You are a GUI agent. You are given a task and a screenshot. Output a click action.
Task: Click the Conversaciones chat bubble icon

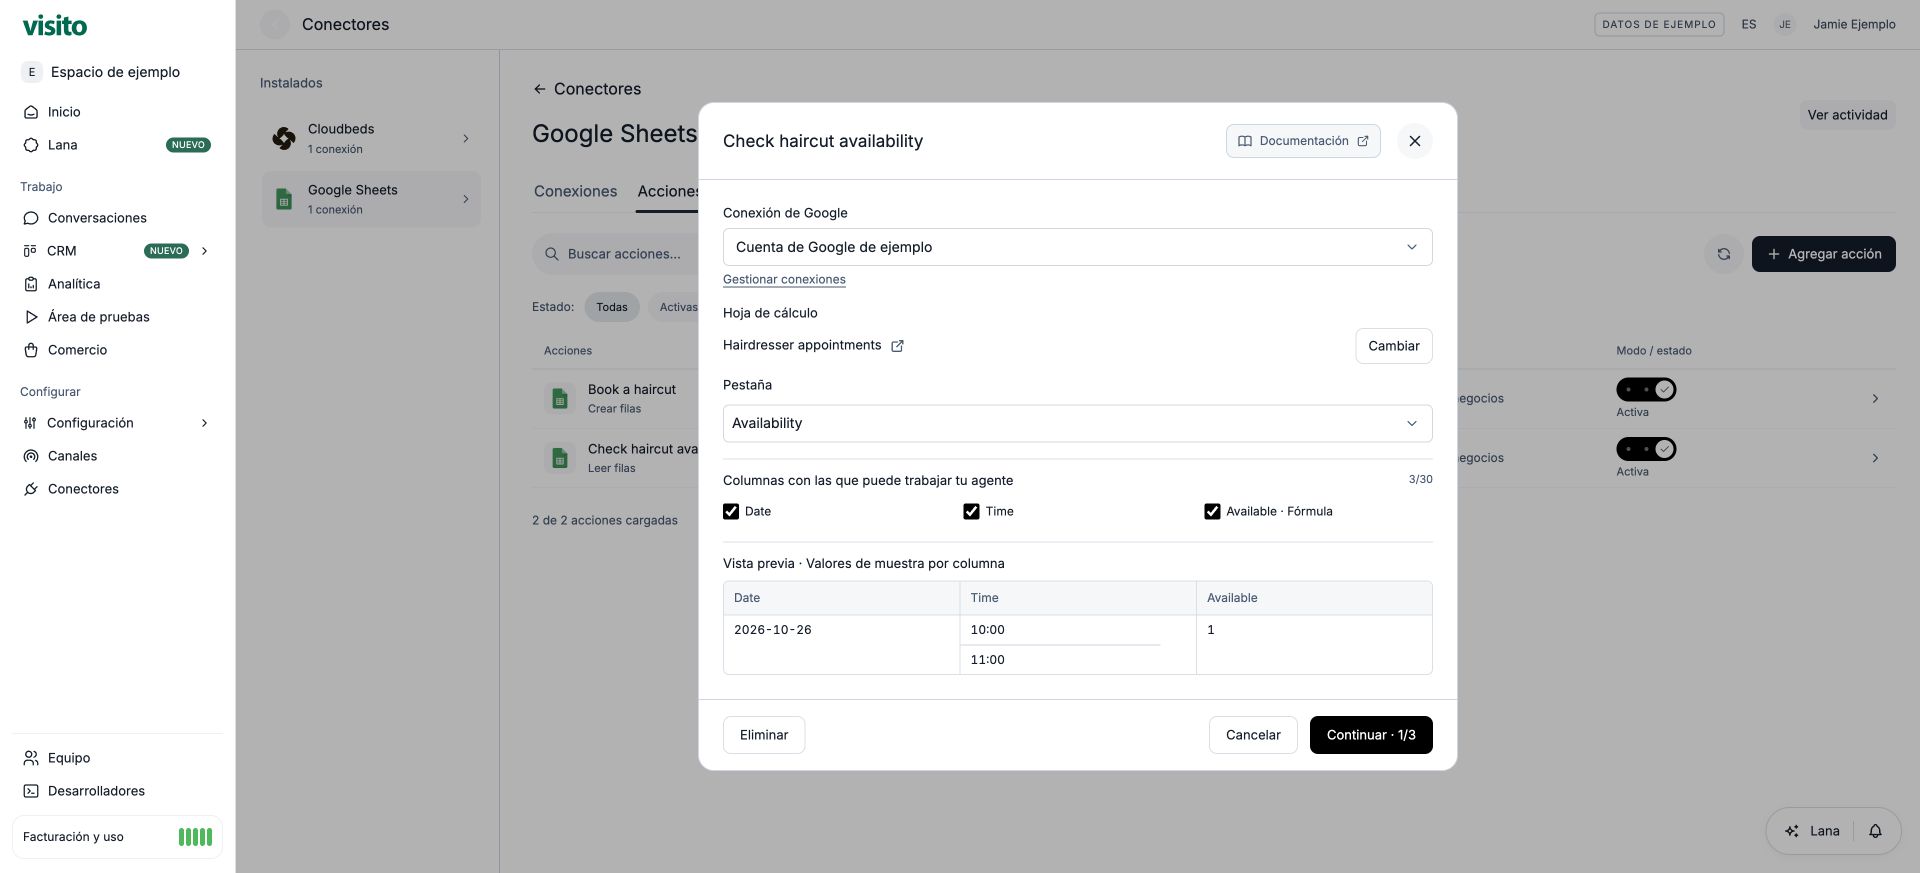(x=31, y=218)
